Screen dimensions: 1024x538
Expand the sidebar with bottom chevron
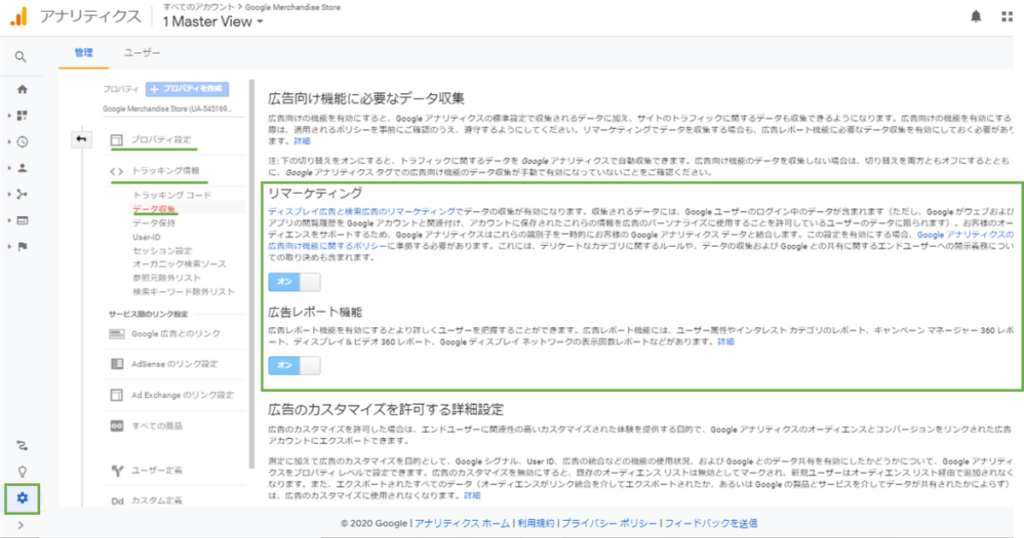pos(20,525)
